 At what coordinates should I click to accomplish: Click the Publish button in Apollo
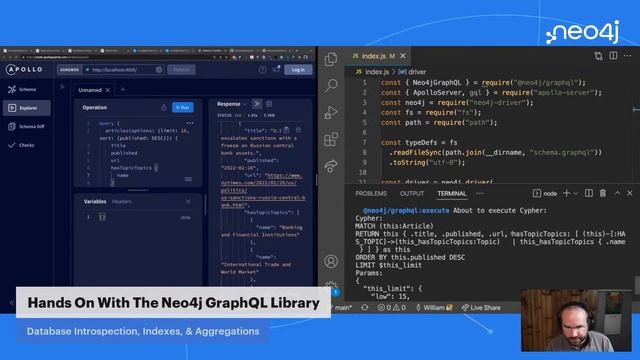[x=181, y=70]
